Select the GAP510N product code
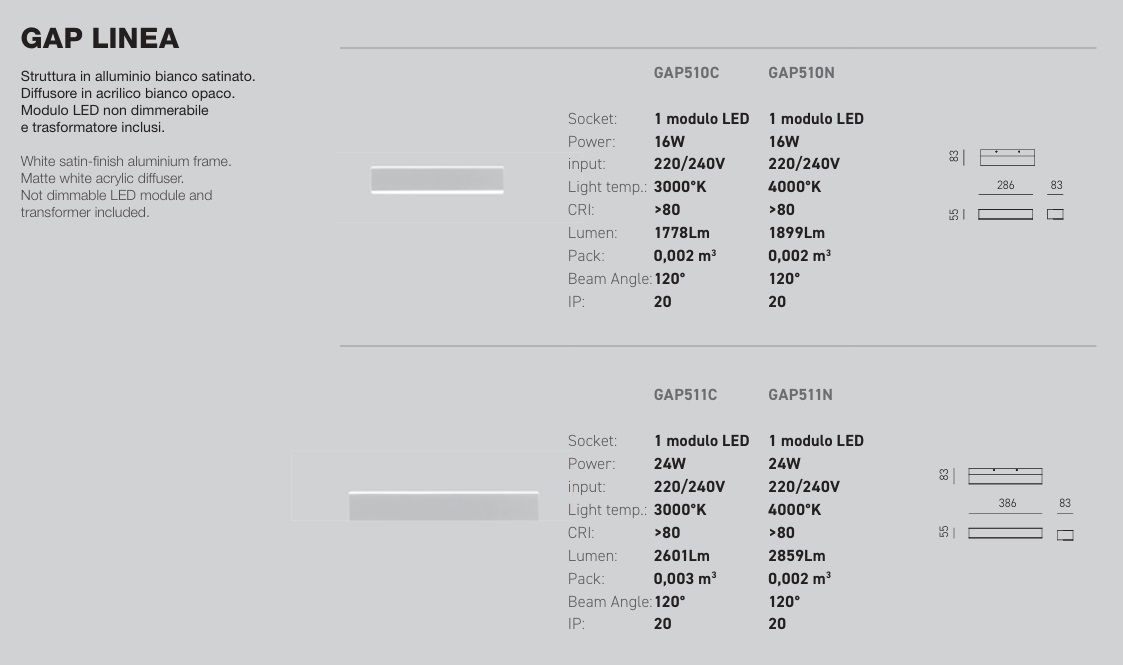Image resolution: width=1123 pixels, height=665 pixels. tap(801, 73)
